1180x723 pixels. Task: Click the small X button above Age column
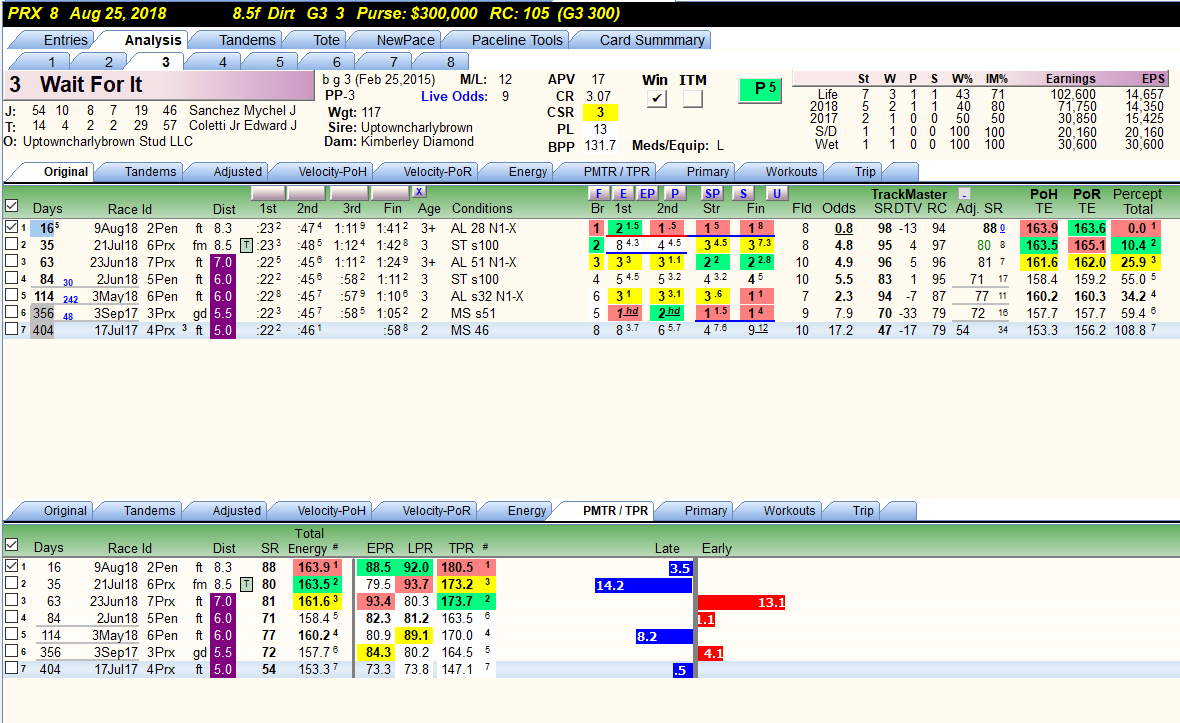tap(419, 192)
